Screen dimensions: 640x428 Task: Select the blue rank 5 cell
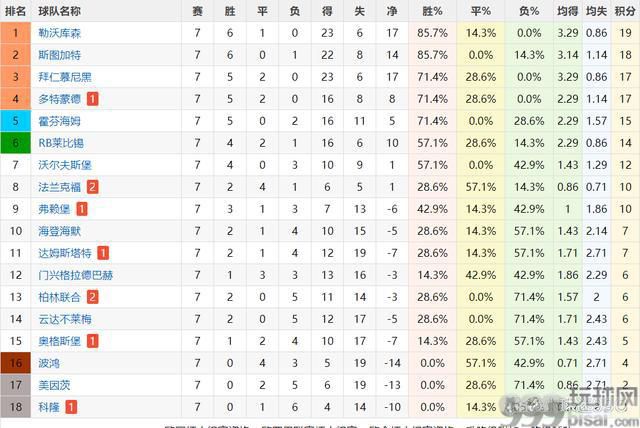pyautogui.click(x=16, y=121)
